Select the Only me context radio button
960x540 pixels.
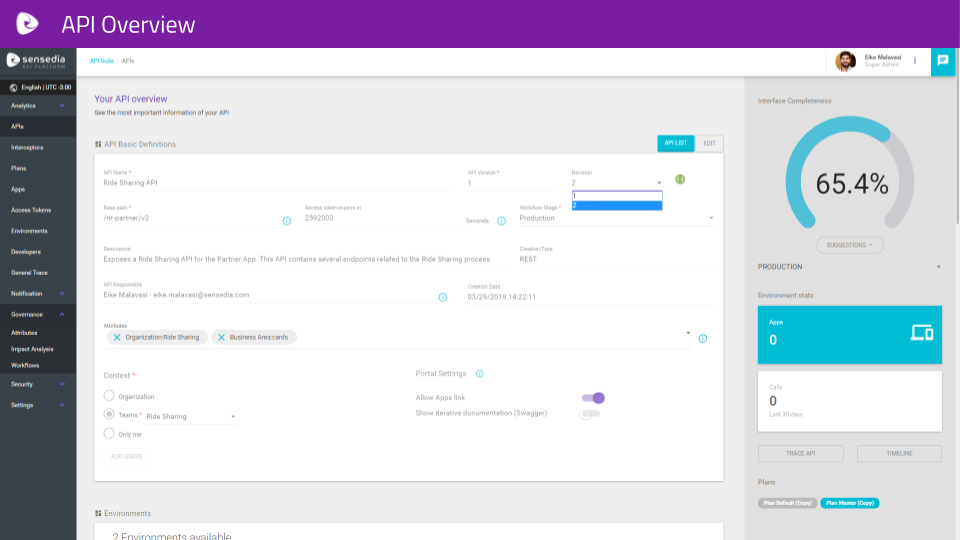click(109, 433)
